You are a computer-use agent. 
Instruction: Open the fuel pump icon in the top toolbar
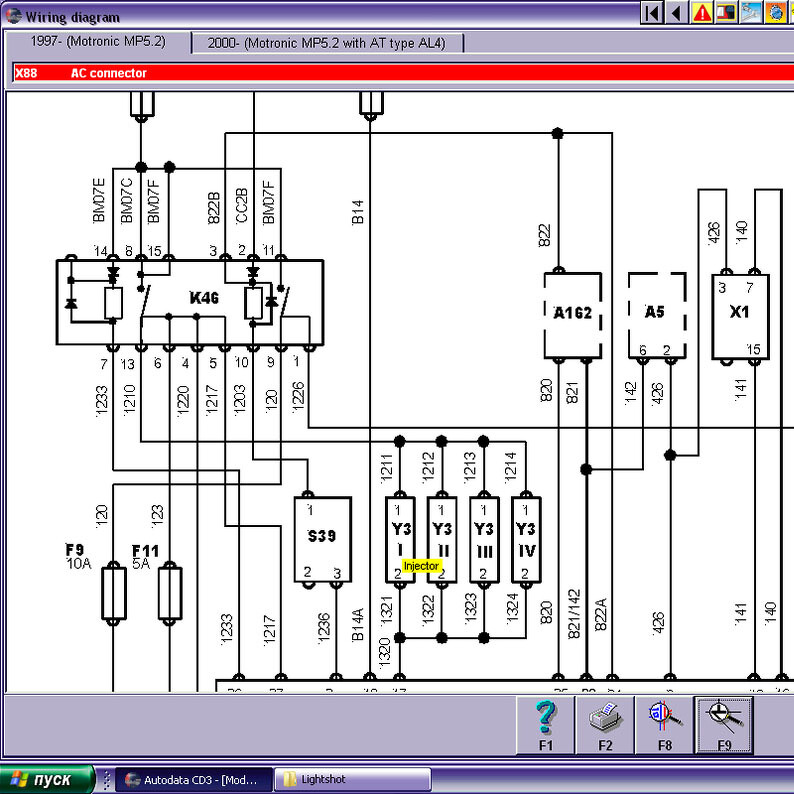[726, 13]
